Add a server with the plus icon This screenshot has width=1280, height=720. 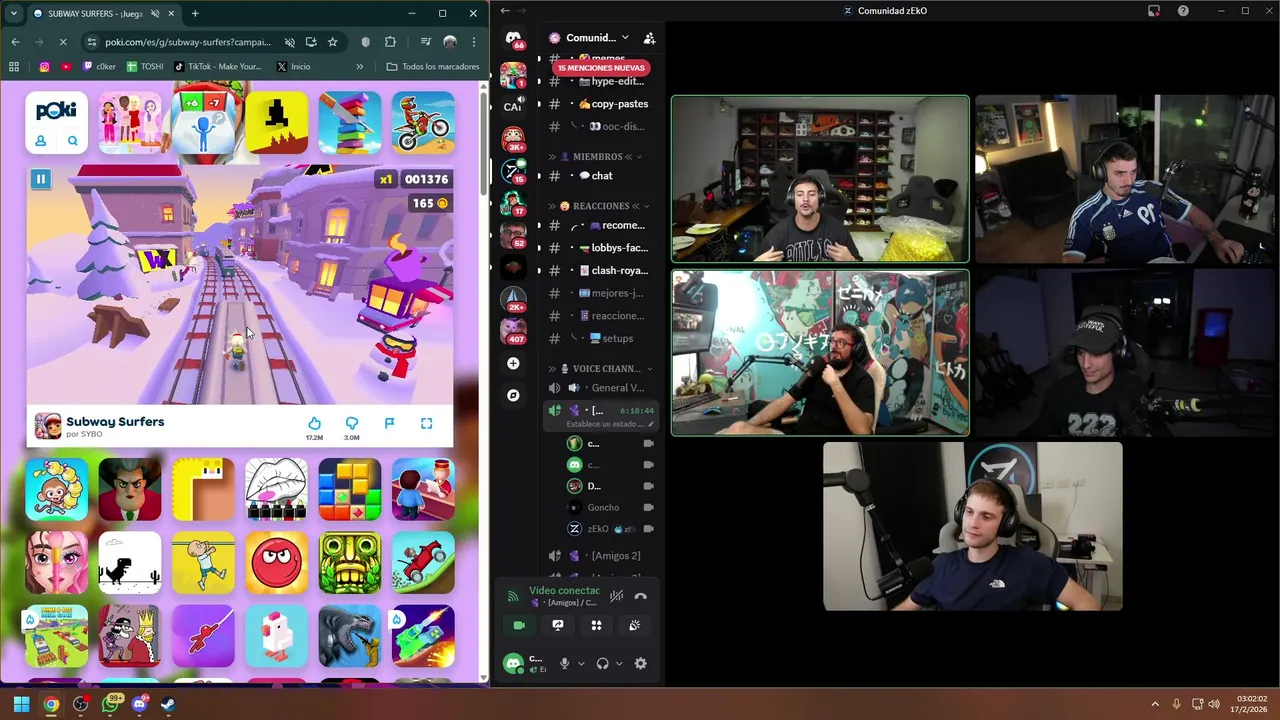[513, 364]
